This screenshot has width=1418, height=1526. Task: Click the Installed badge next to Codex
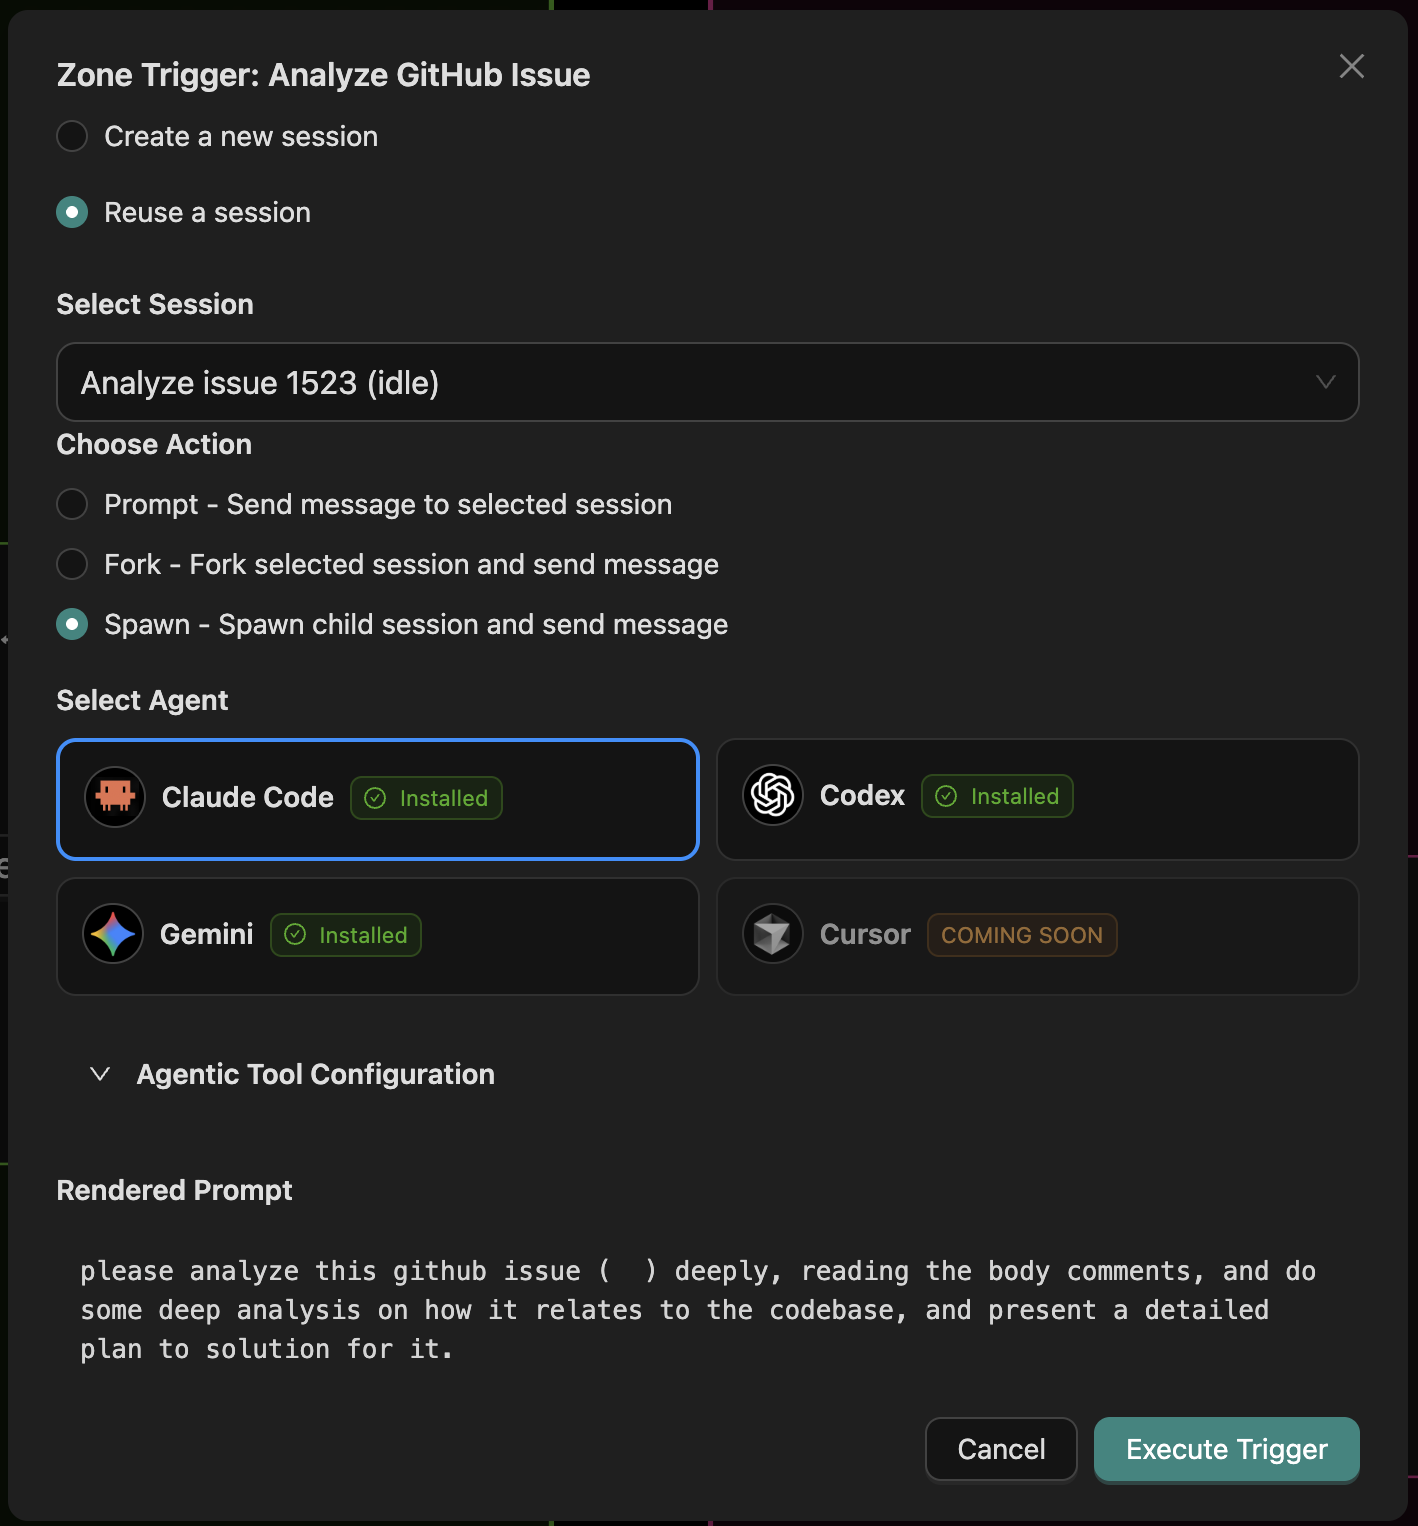pyautogui.click(x=997, y=796)
